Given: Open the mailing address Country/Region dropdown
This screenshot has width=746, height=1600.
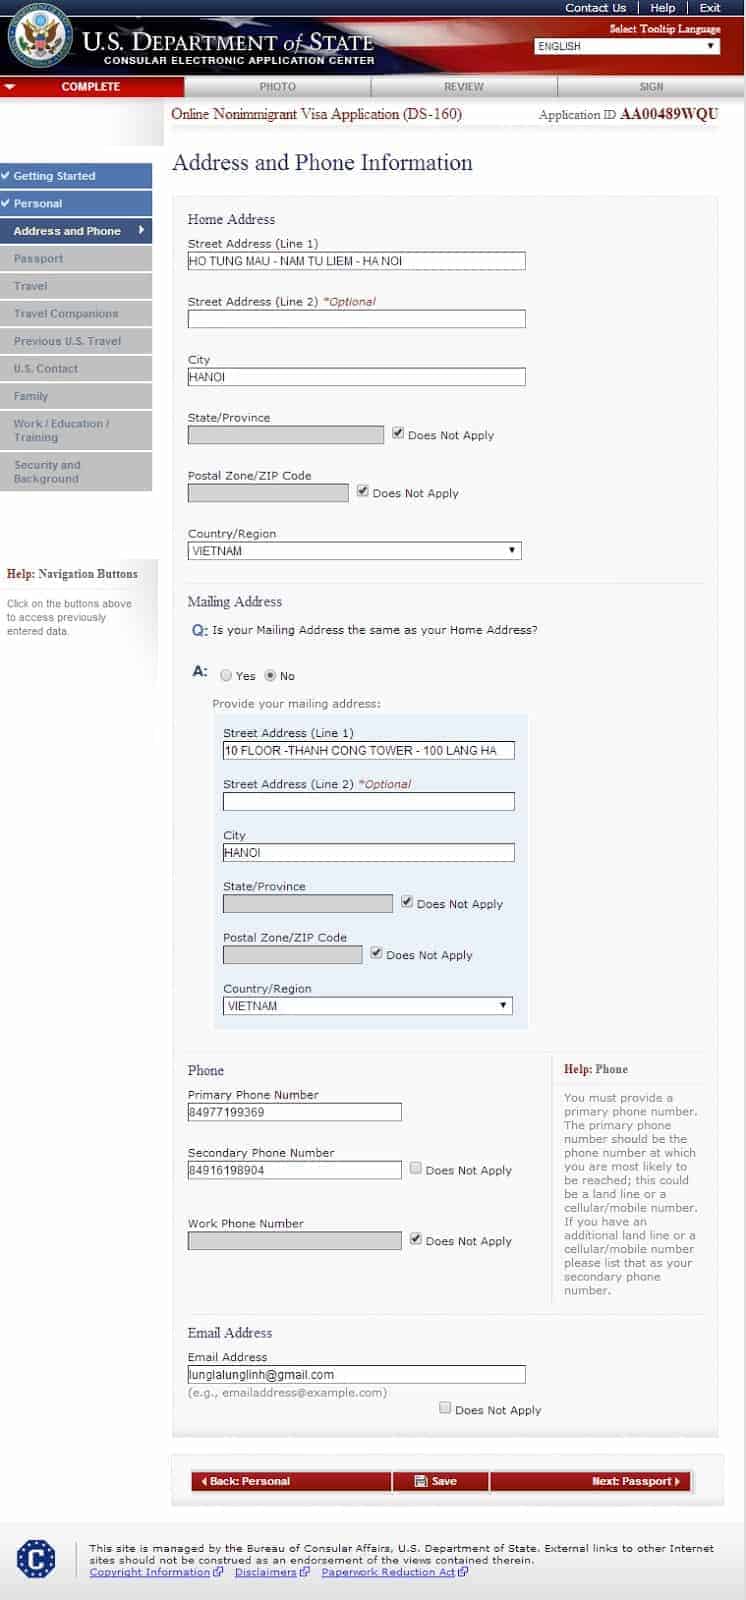Looking at the screenshot, I should 368,1006.
